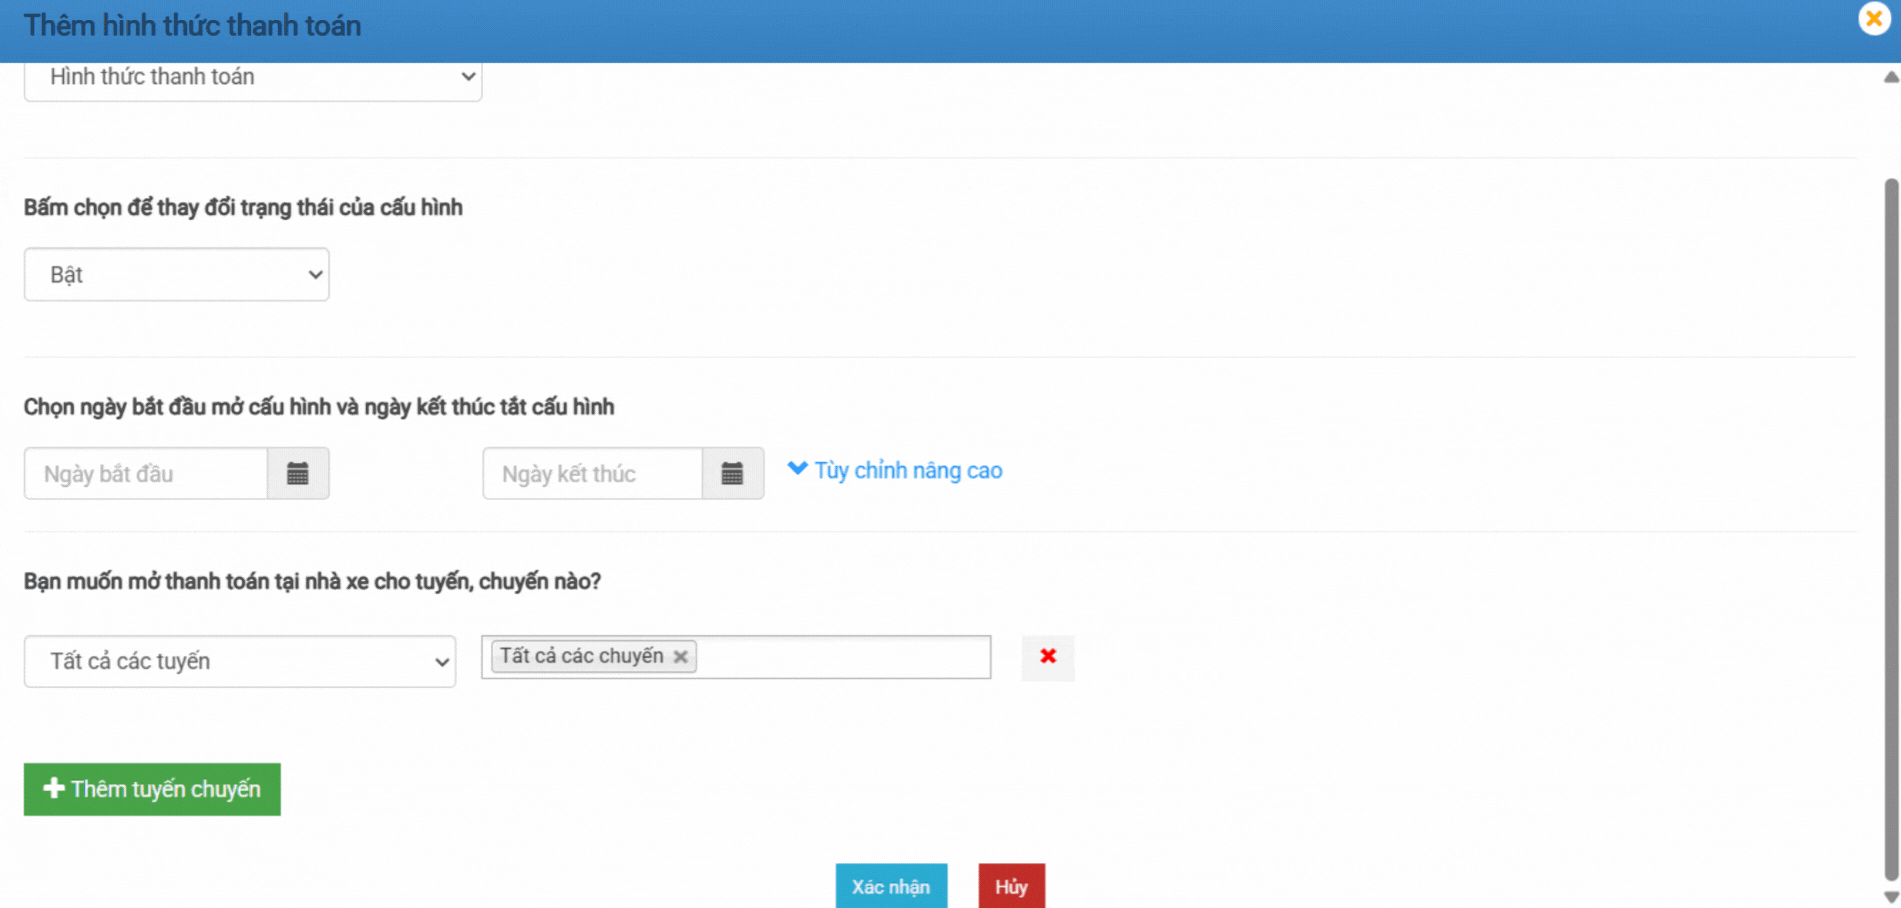Open the 'Bật' status dropdown
This screenshot has width=1901, height=908.
pos(176,275)
